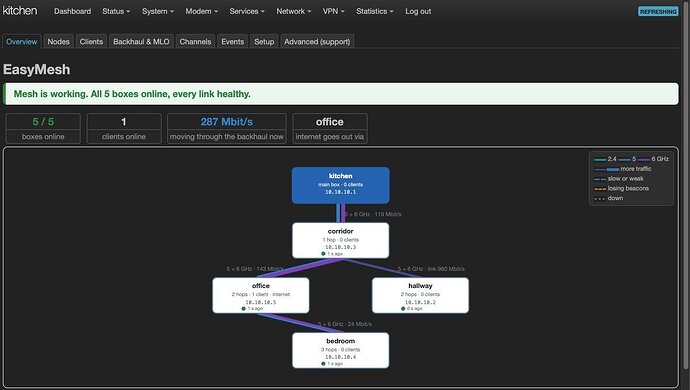
Task: Expand the Statistics dropdown menu
Action: [374, 11]
